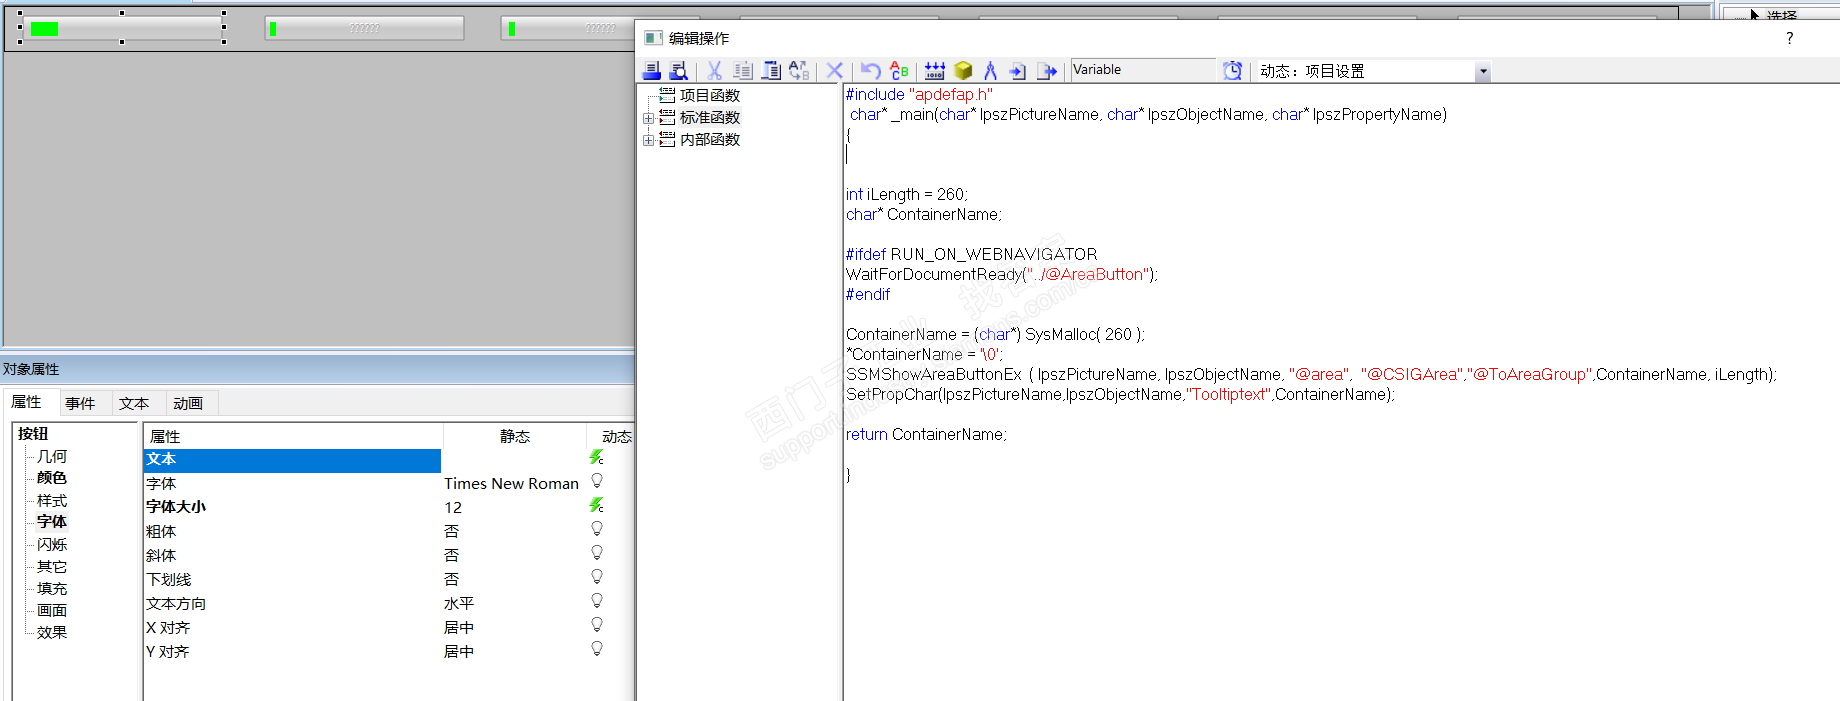This screenshot has height=701, width=1840.
Task: Select the highlighted 文本 property row
Action: 292,460
